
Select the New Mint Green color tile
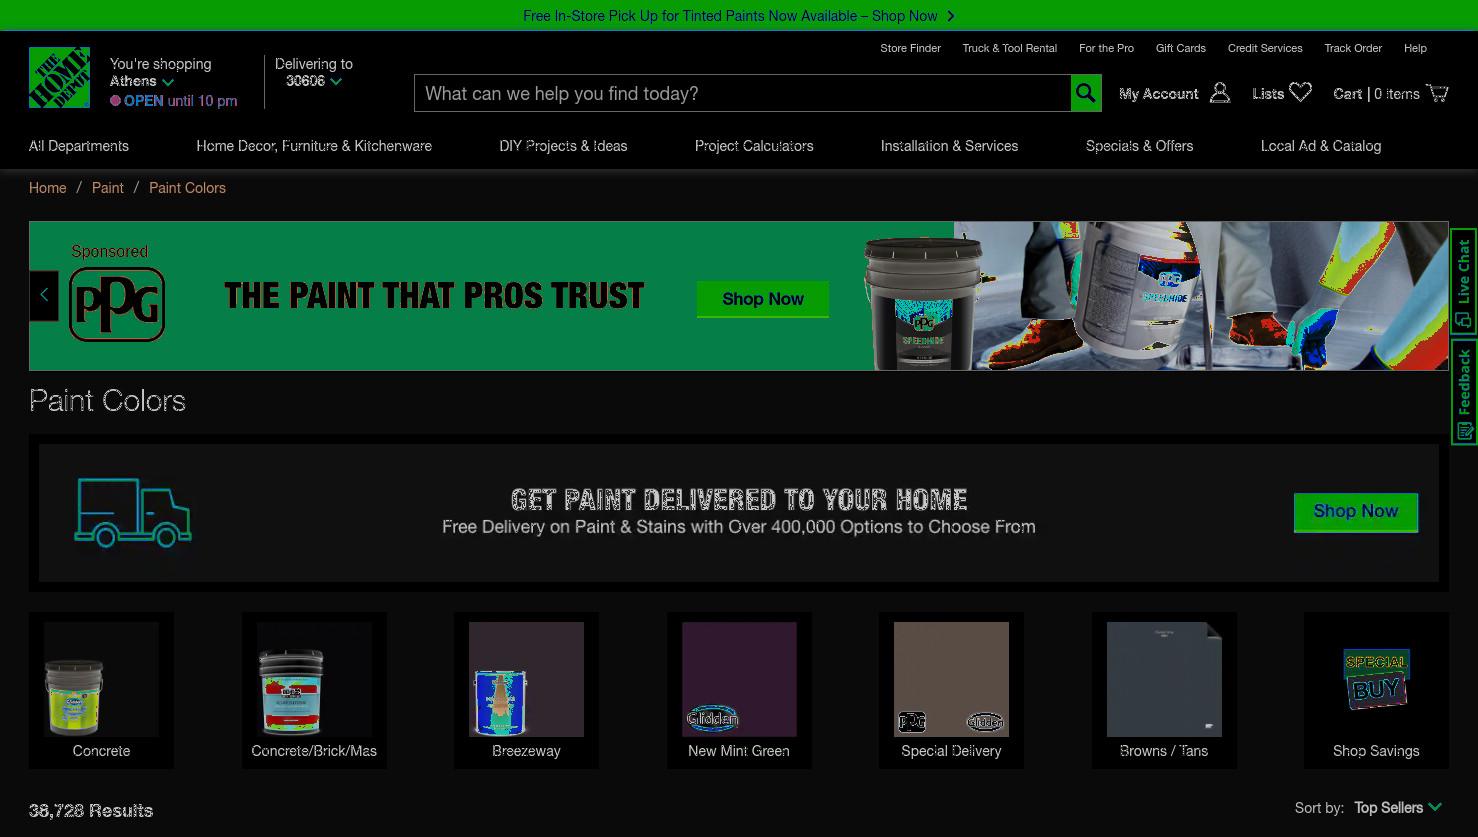[x=739, y=690]
